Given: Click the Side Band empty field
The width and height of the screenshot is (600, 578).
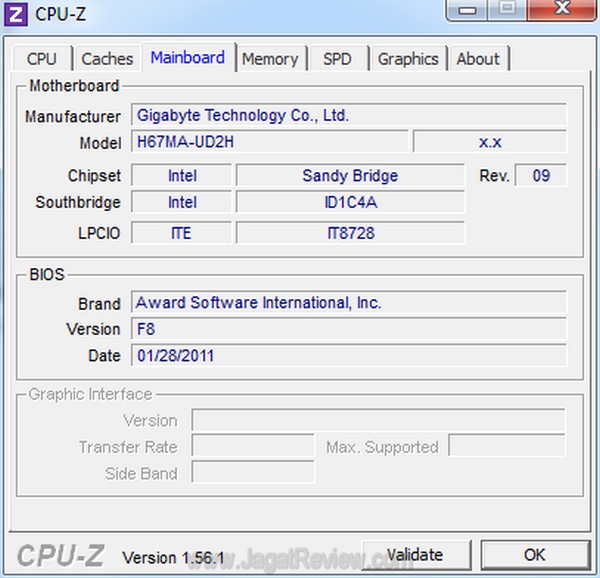Looking at the screenshot, I should [x=253, y=473].
